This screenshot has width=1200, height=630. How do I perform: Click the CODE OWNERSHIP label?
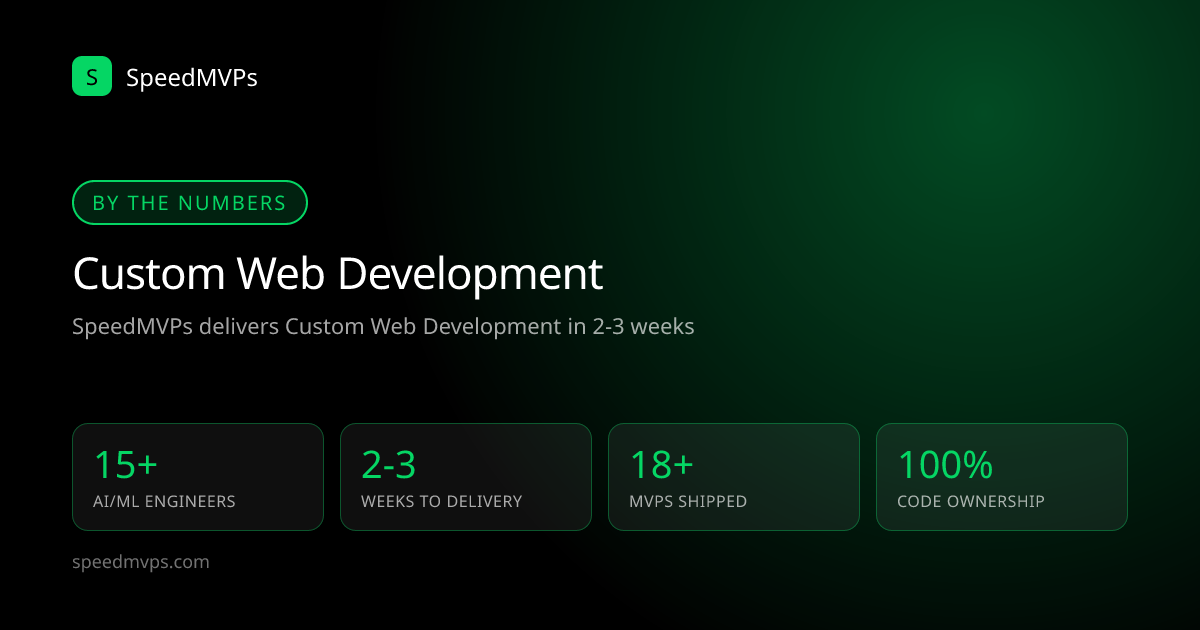tap(971, 502)
